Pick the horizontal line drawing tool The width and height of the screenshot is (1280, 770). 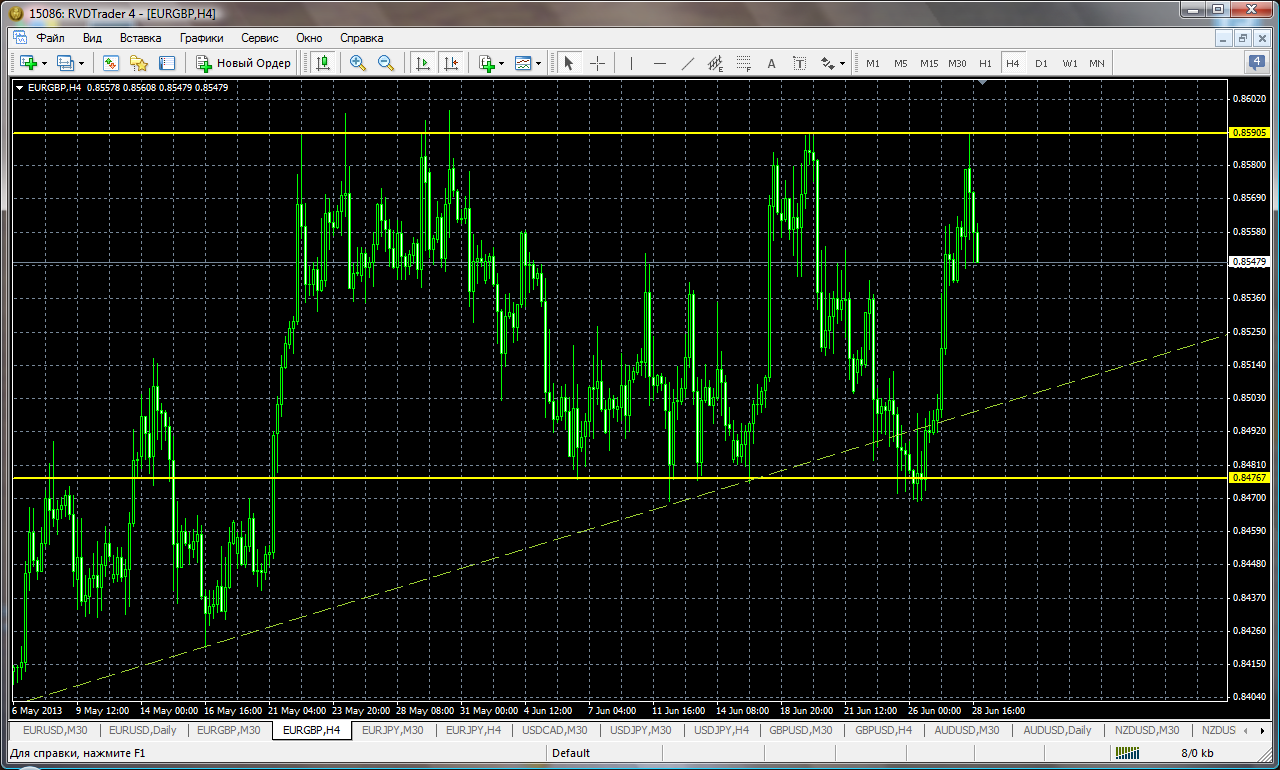click(659, 63)
